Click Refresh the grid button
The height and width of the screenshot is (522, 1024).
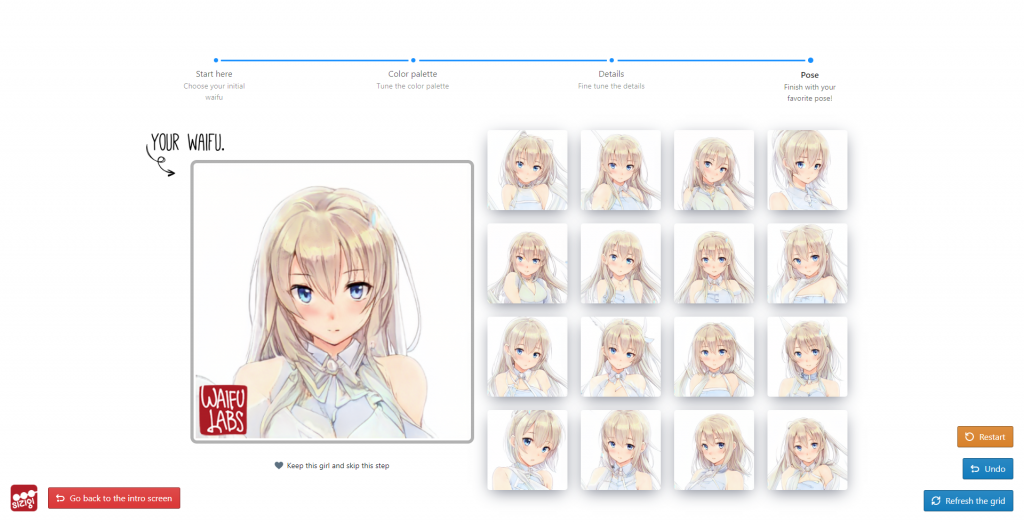(x=968, y=501)
